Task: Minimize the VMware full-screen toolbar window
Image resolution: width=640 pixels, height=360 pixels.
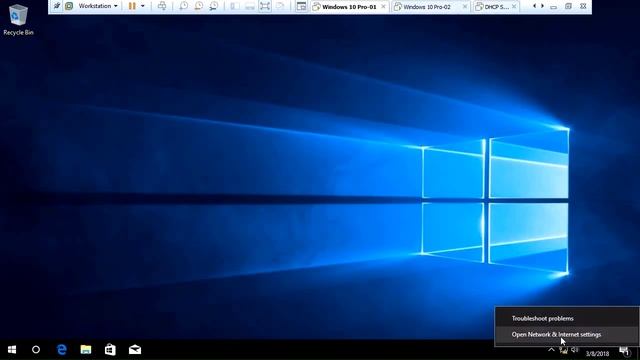Action: (x=553, y=7)
